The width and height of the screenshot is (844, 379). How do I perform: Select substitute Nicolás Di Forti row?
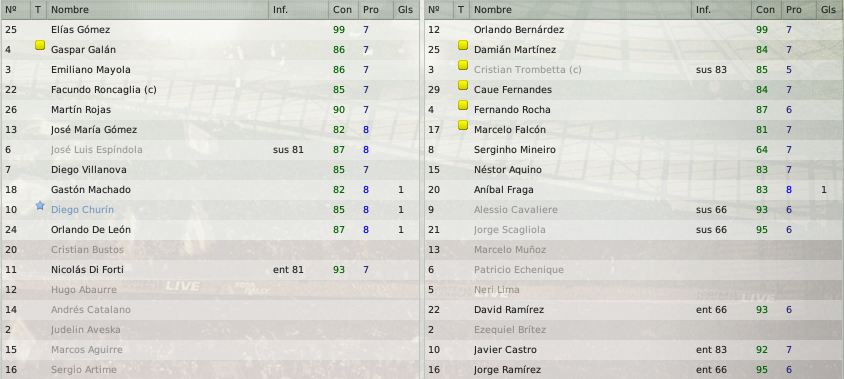point(210,270)
